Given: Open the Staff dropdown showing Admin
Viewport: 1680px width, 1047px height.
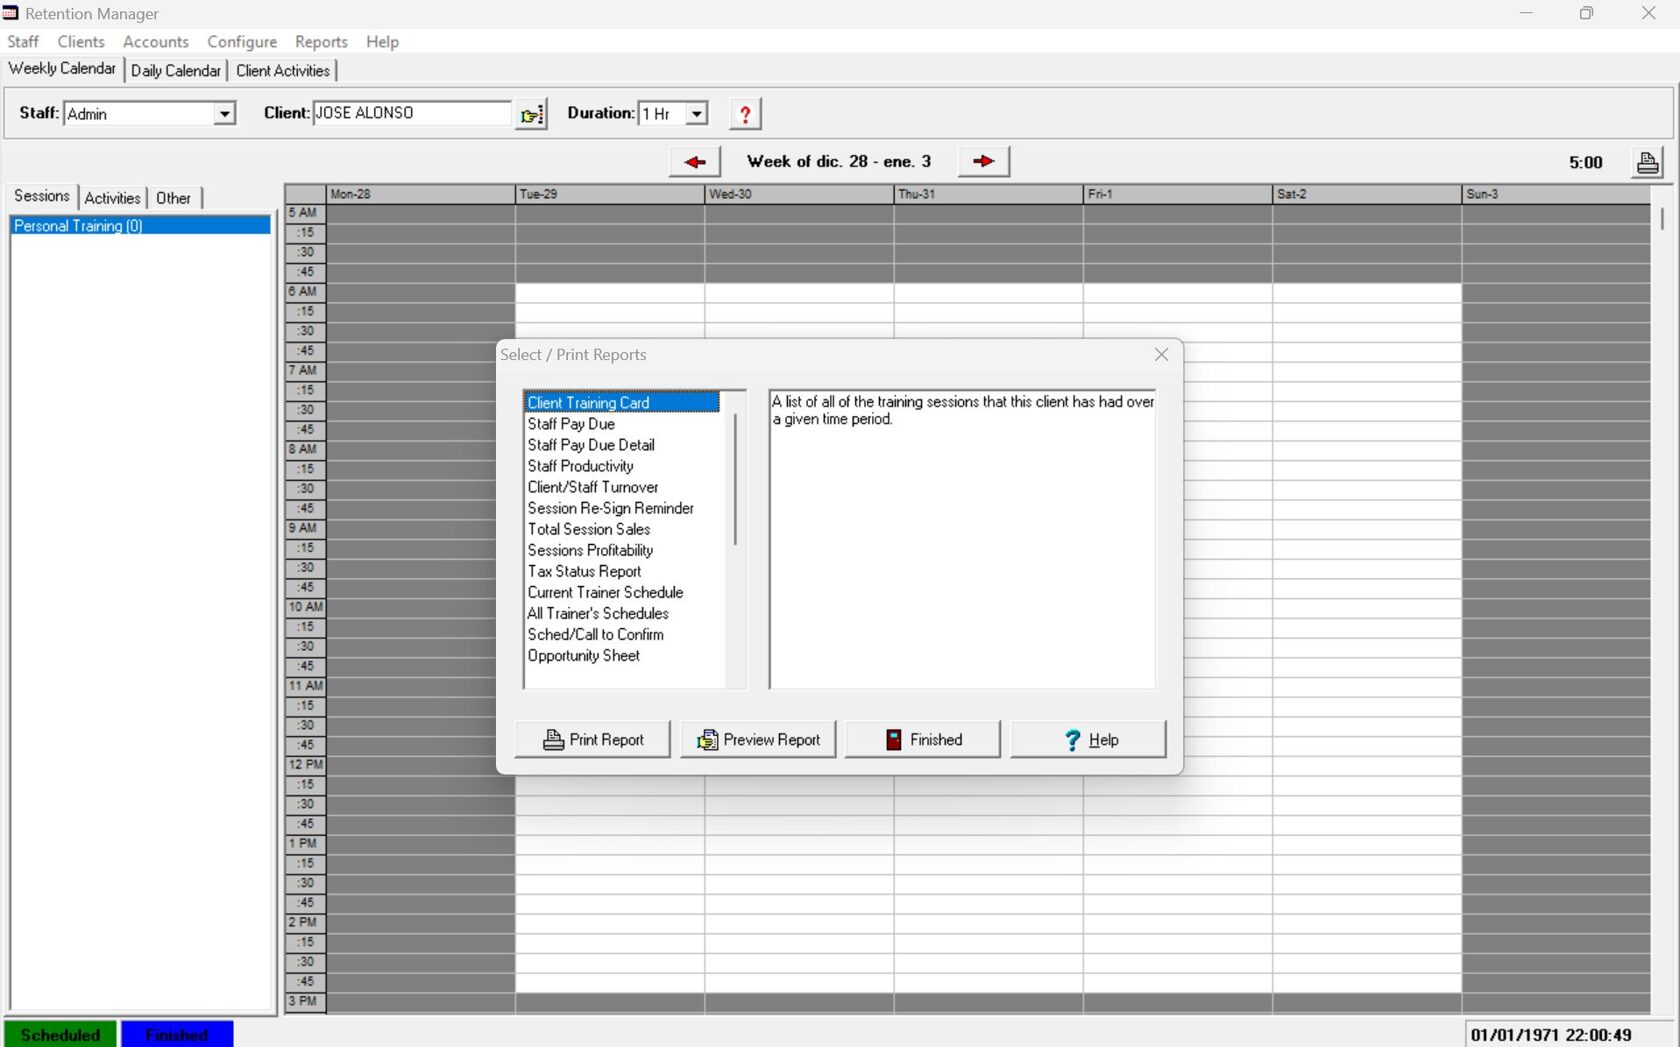Looking at the screenshot, I should point(225,114).
